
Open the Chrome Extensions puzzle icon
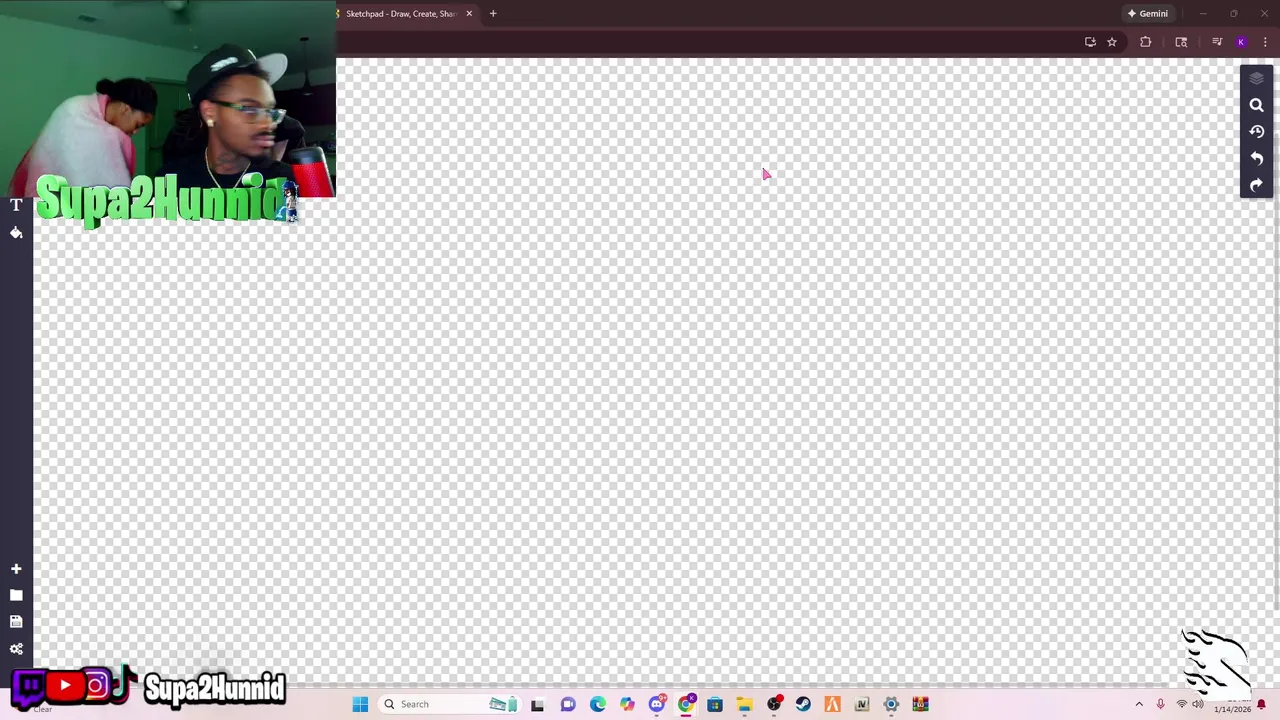(1146, 42)
